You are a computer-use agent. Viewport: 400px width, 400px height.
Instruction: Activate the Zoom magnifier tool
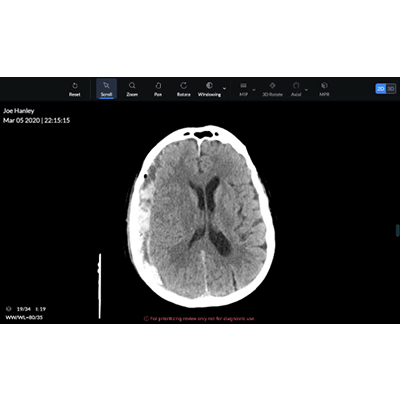[x=132, y=89]
